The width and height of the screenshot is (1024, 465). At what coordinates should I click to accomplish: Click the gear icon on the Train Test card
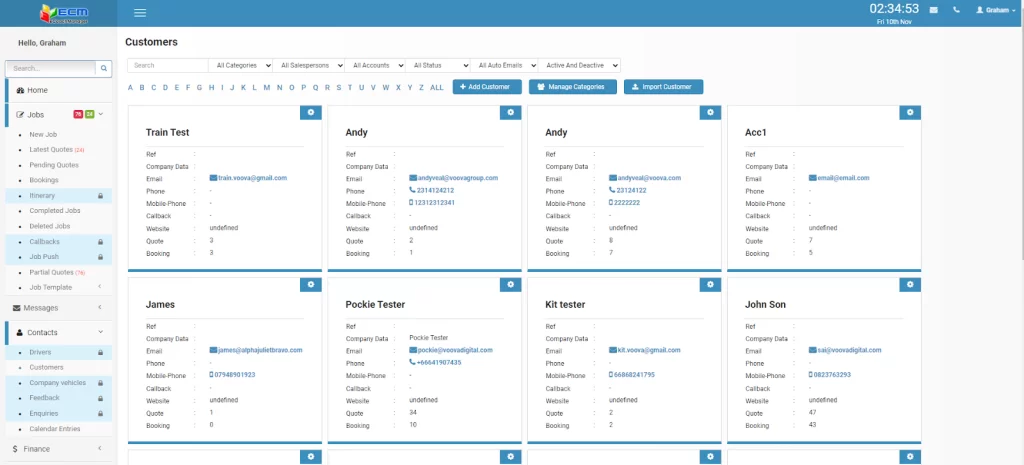pyautogui.click(x=310, y=113)
